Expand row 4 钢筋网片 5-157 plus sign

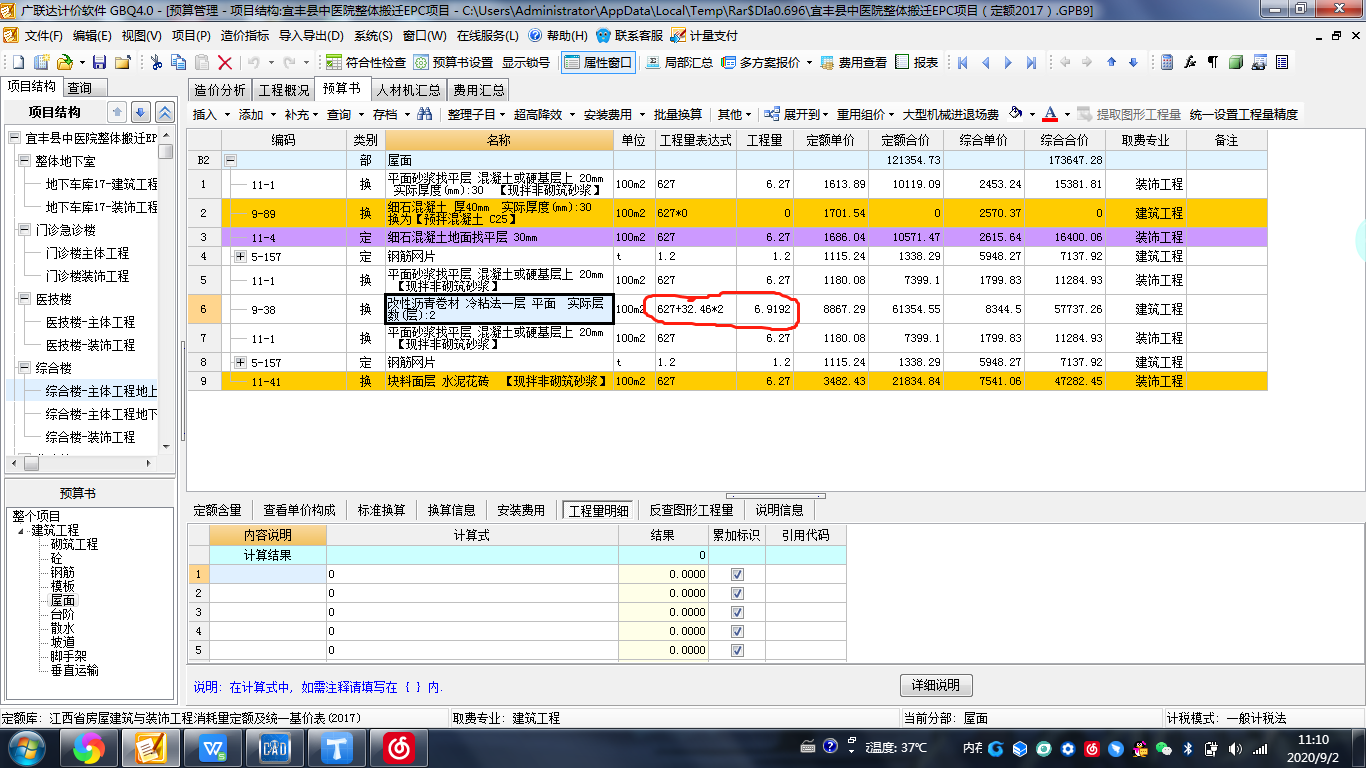pos(240,257)
